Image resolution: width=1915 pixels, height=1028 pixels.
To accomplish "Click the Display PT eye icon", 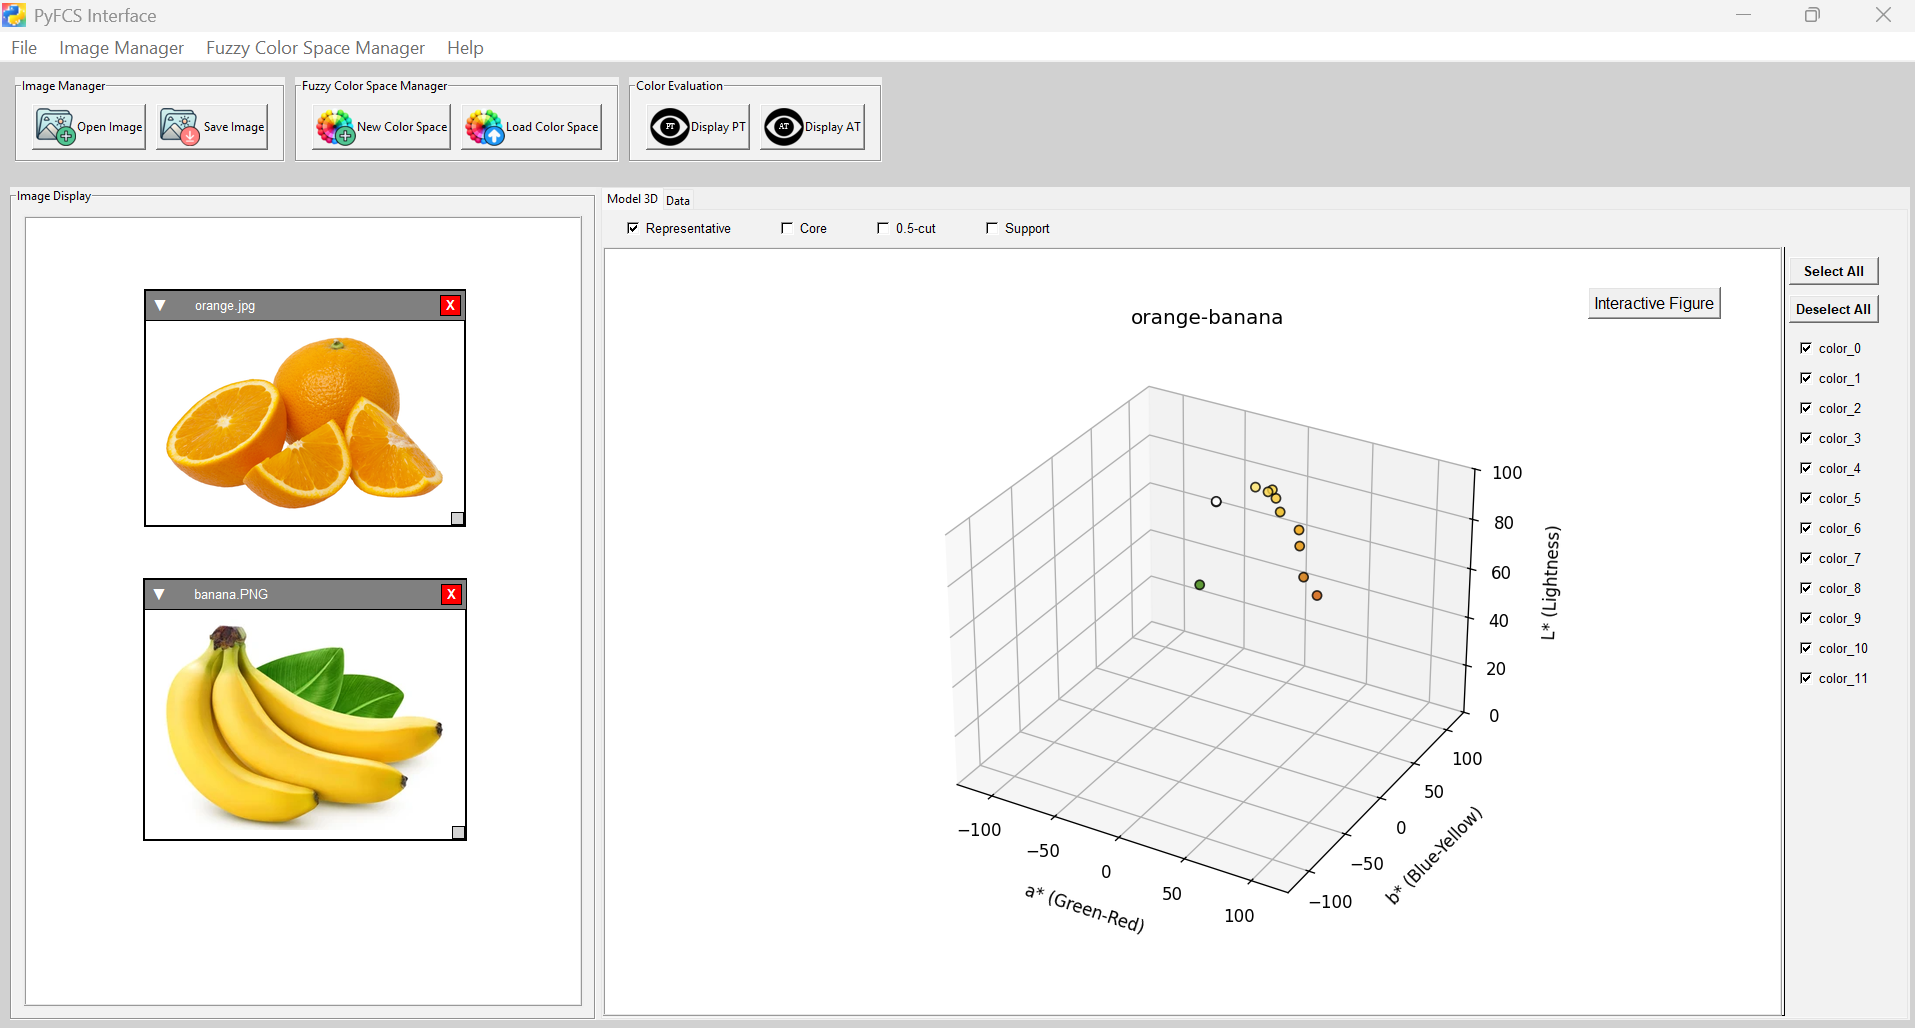I will [669, 127].
